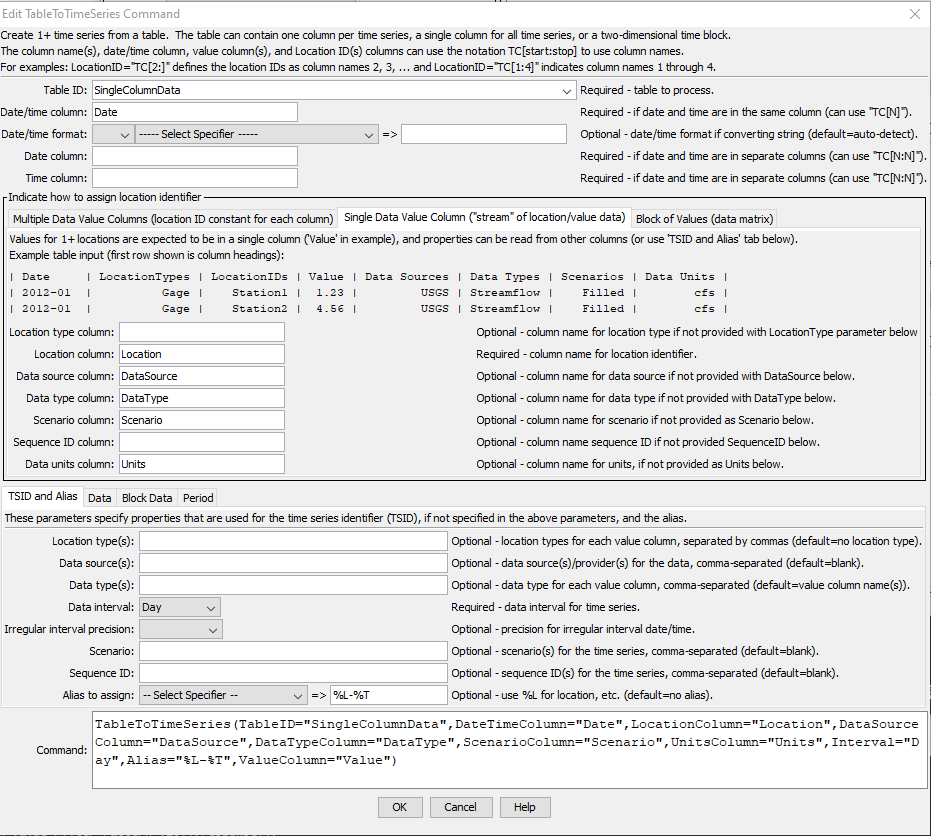Open the Alias Select Specifier dropdown
Screen dimensions: 931x836
coord(223,695)
